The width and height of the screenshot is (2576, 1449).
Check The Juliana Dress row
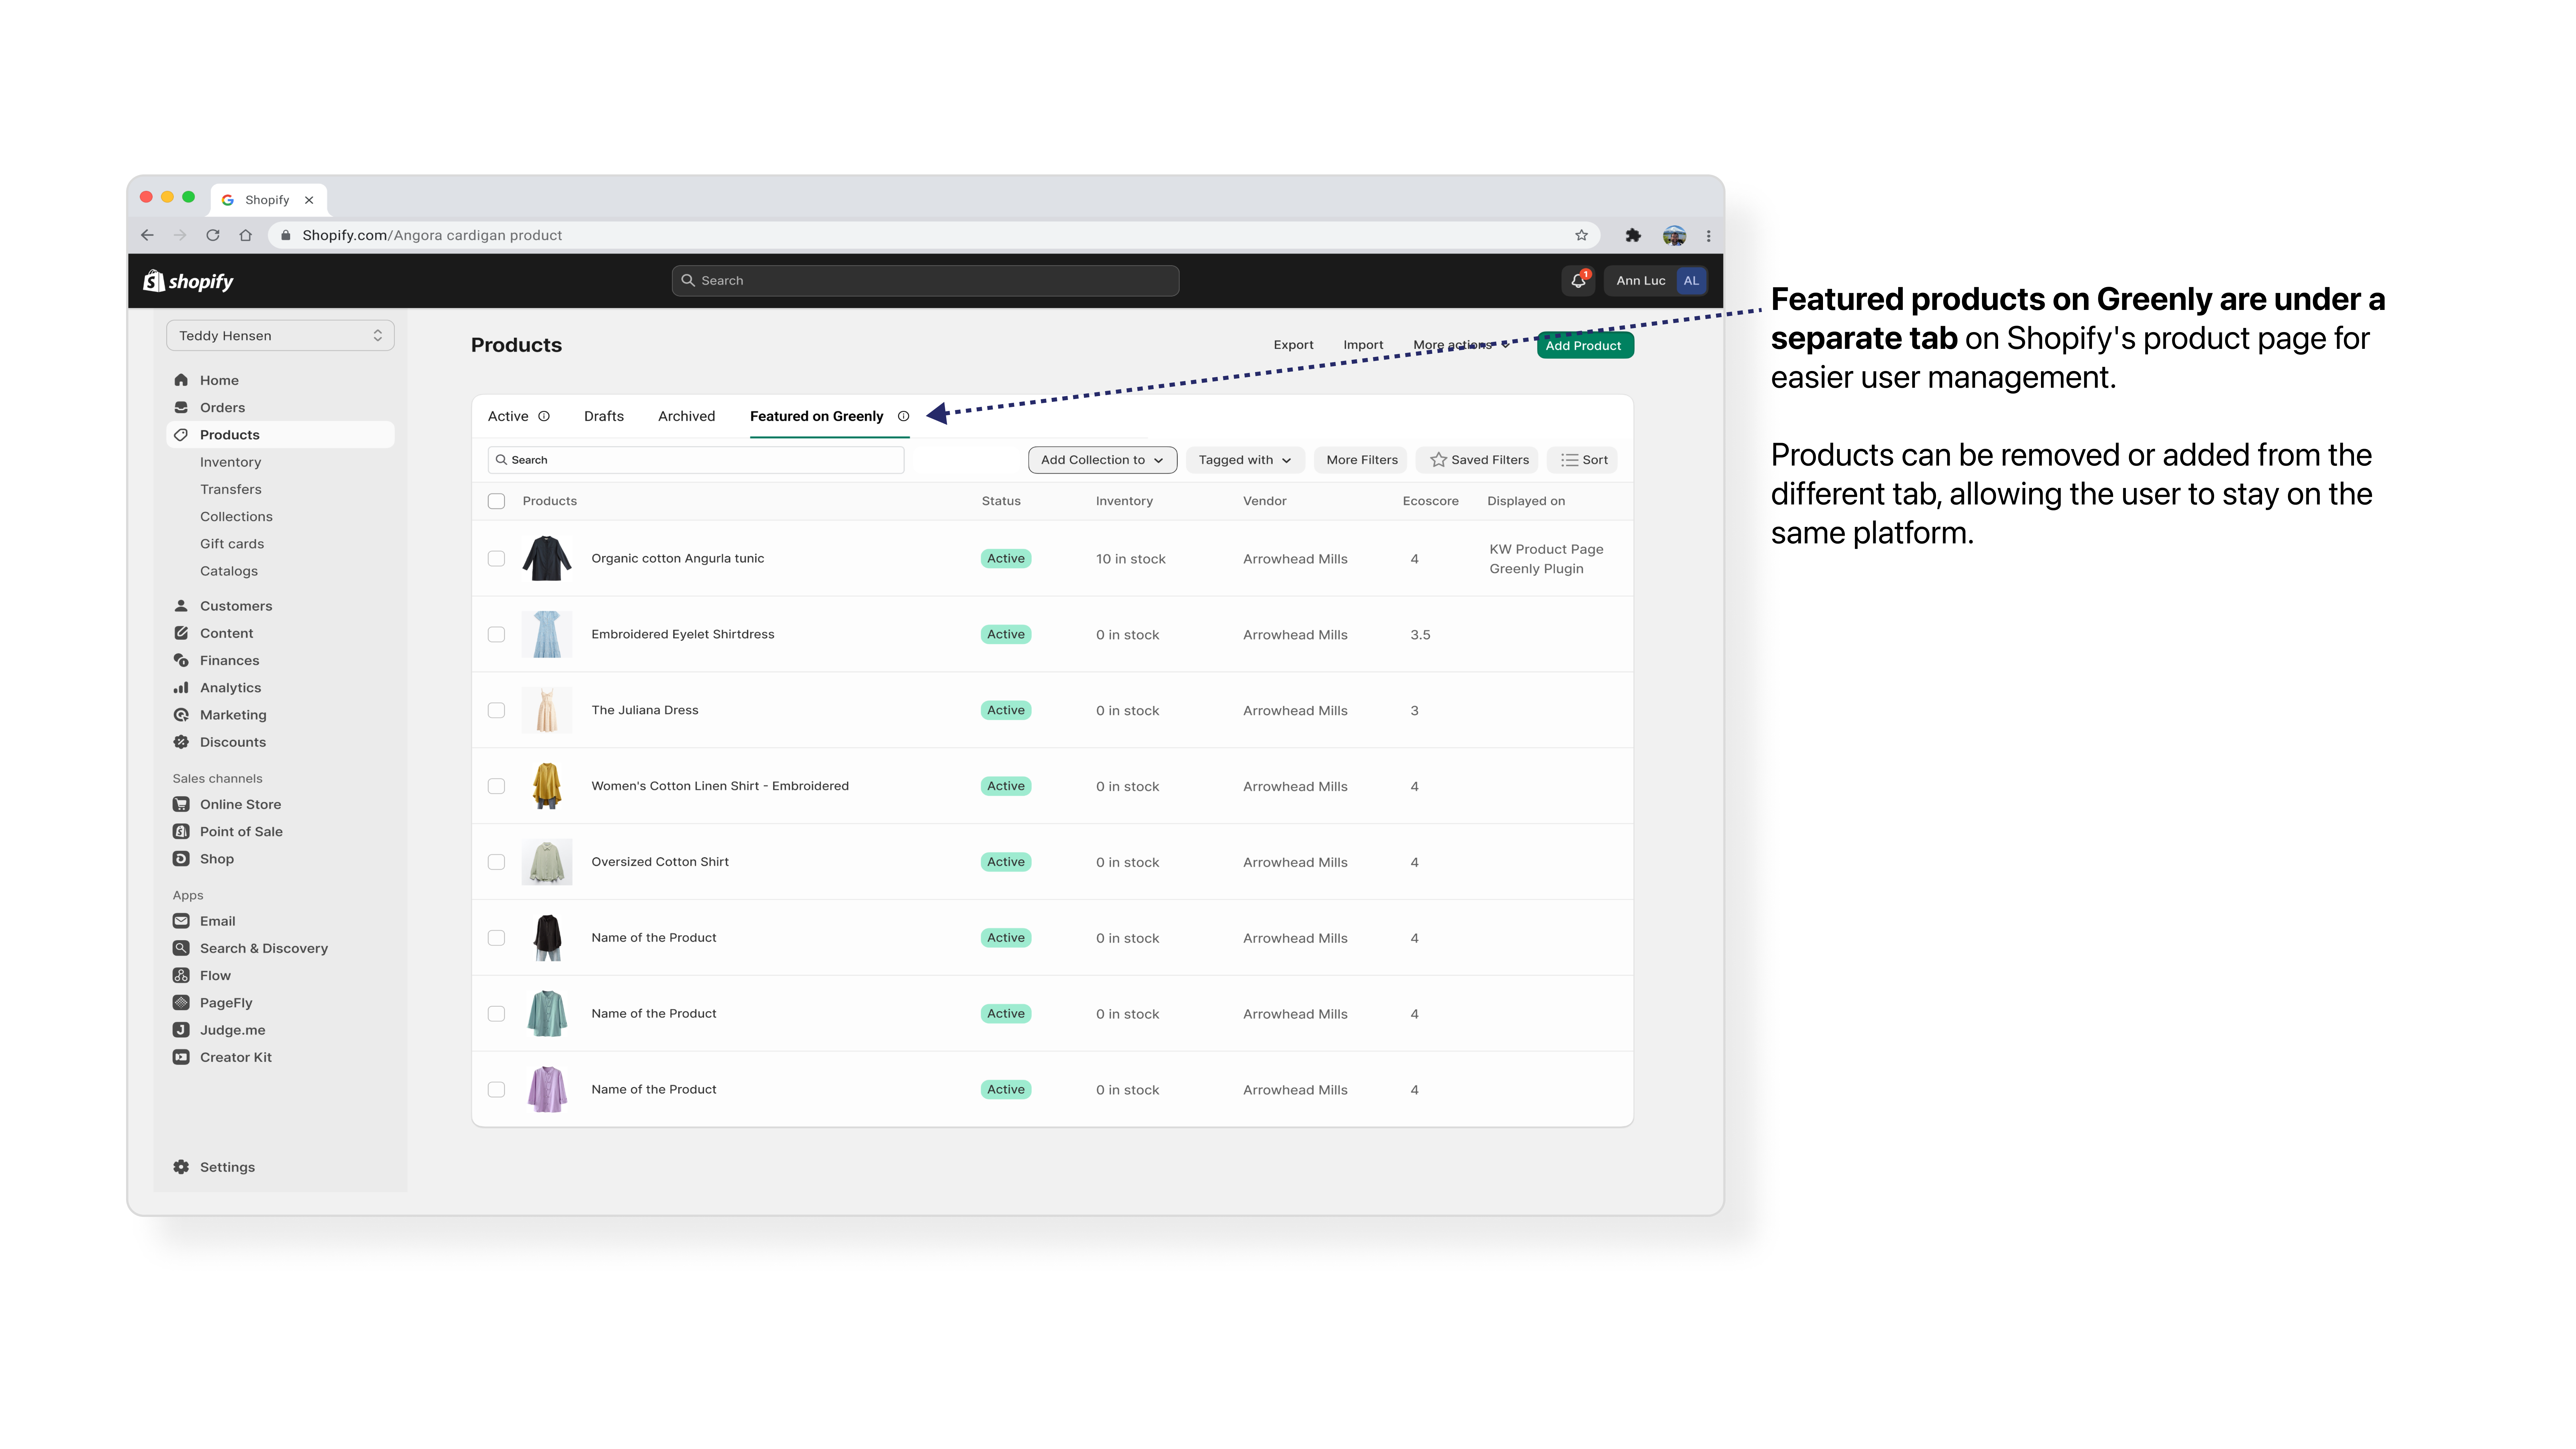(496, 710)
